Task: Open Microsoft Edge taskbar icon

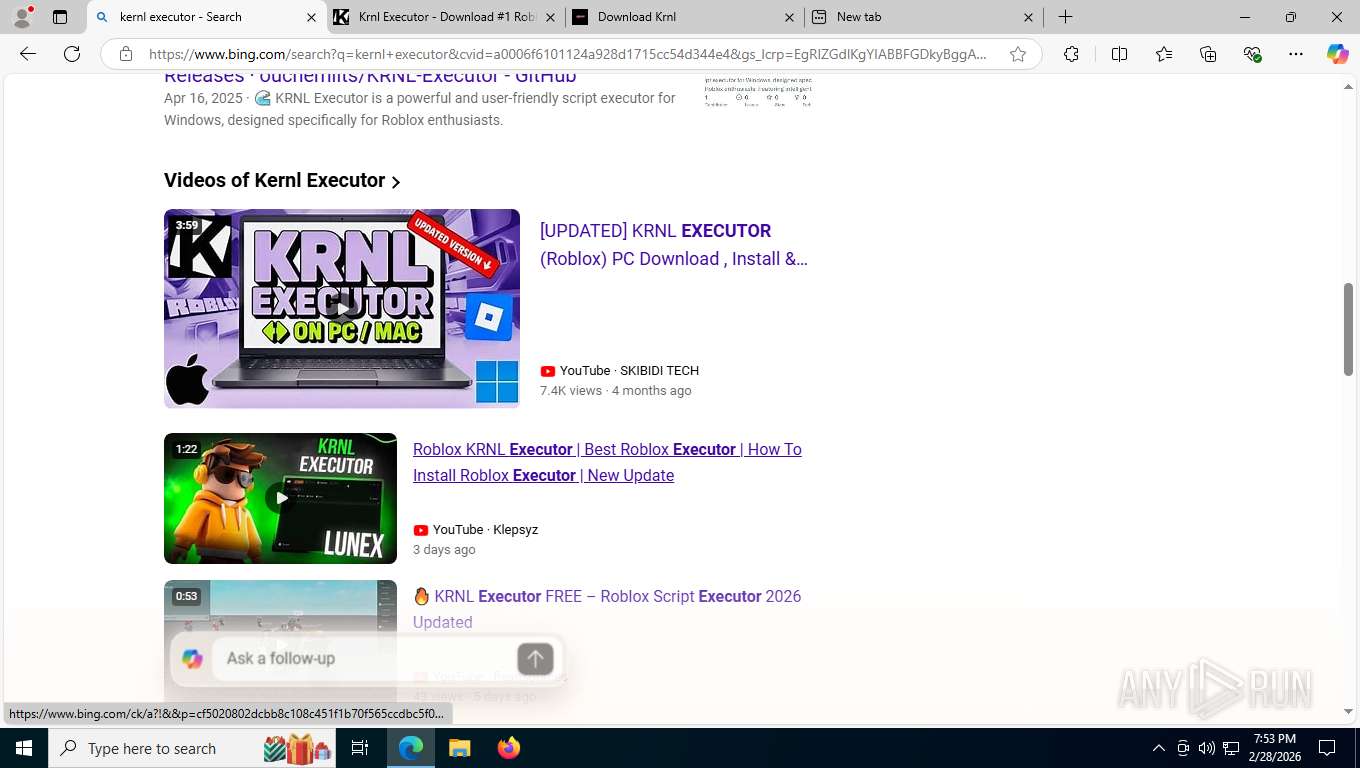Action: coord(411,748)
